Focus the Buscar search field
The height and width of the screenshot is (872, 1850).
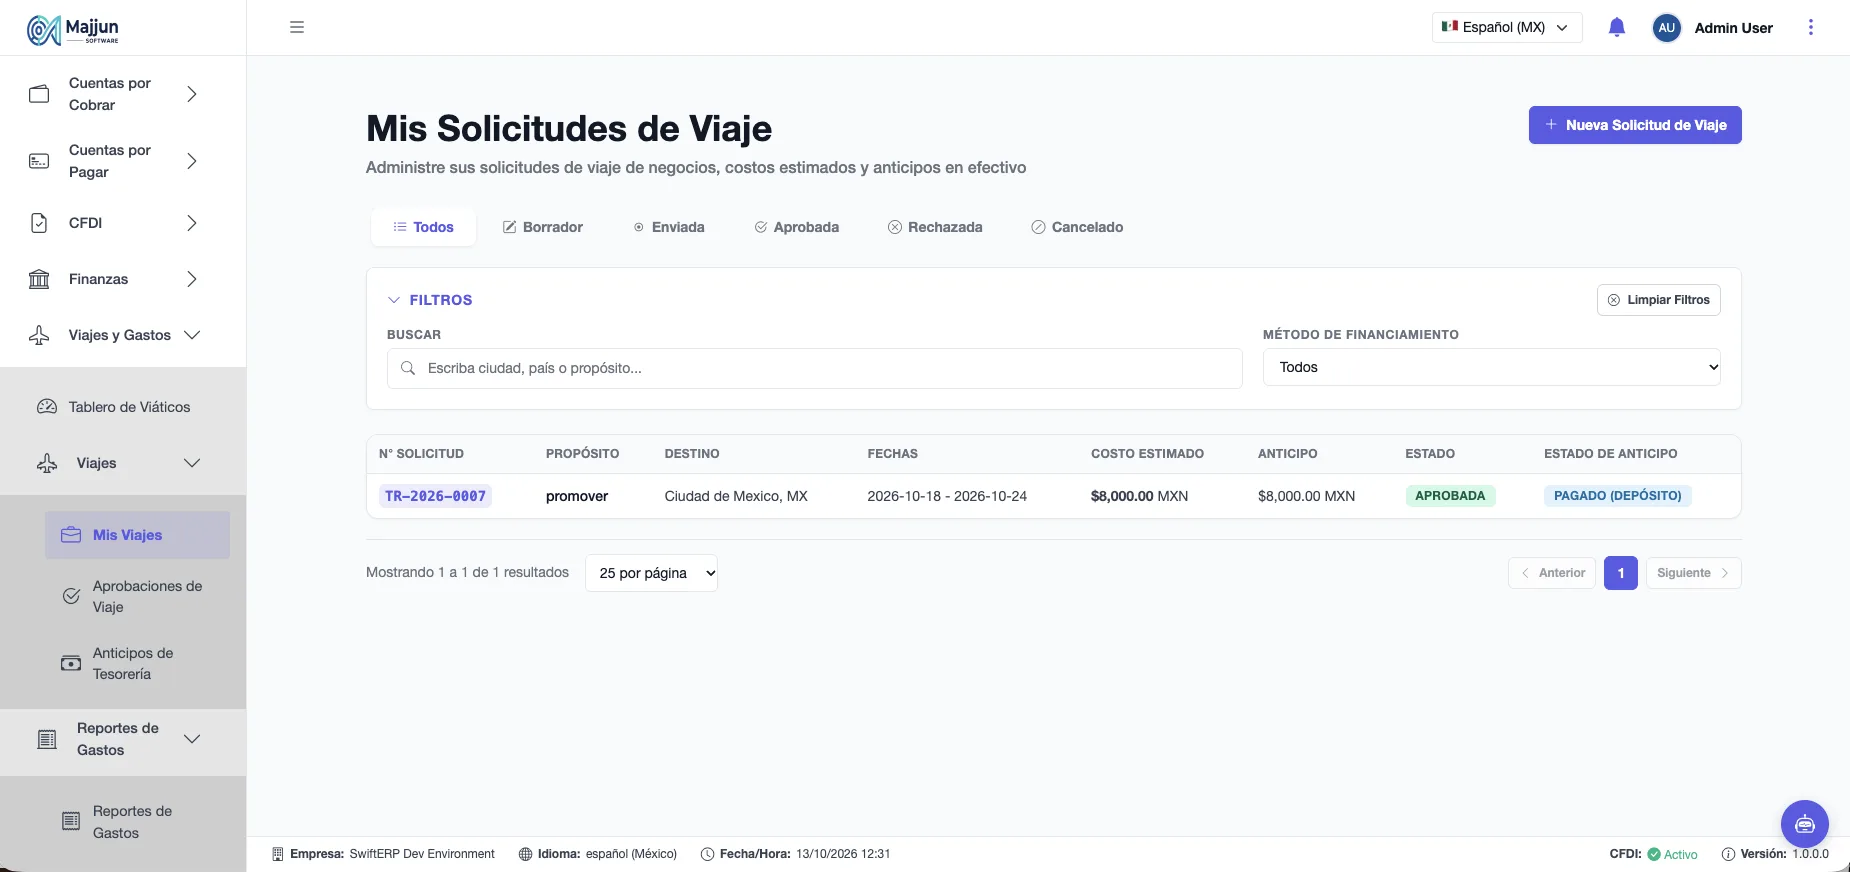coord(814,368)
